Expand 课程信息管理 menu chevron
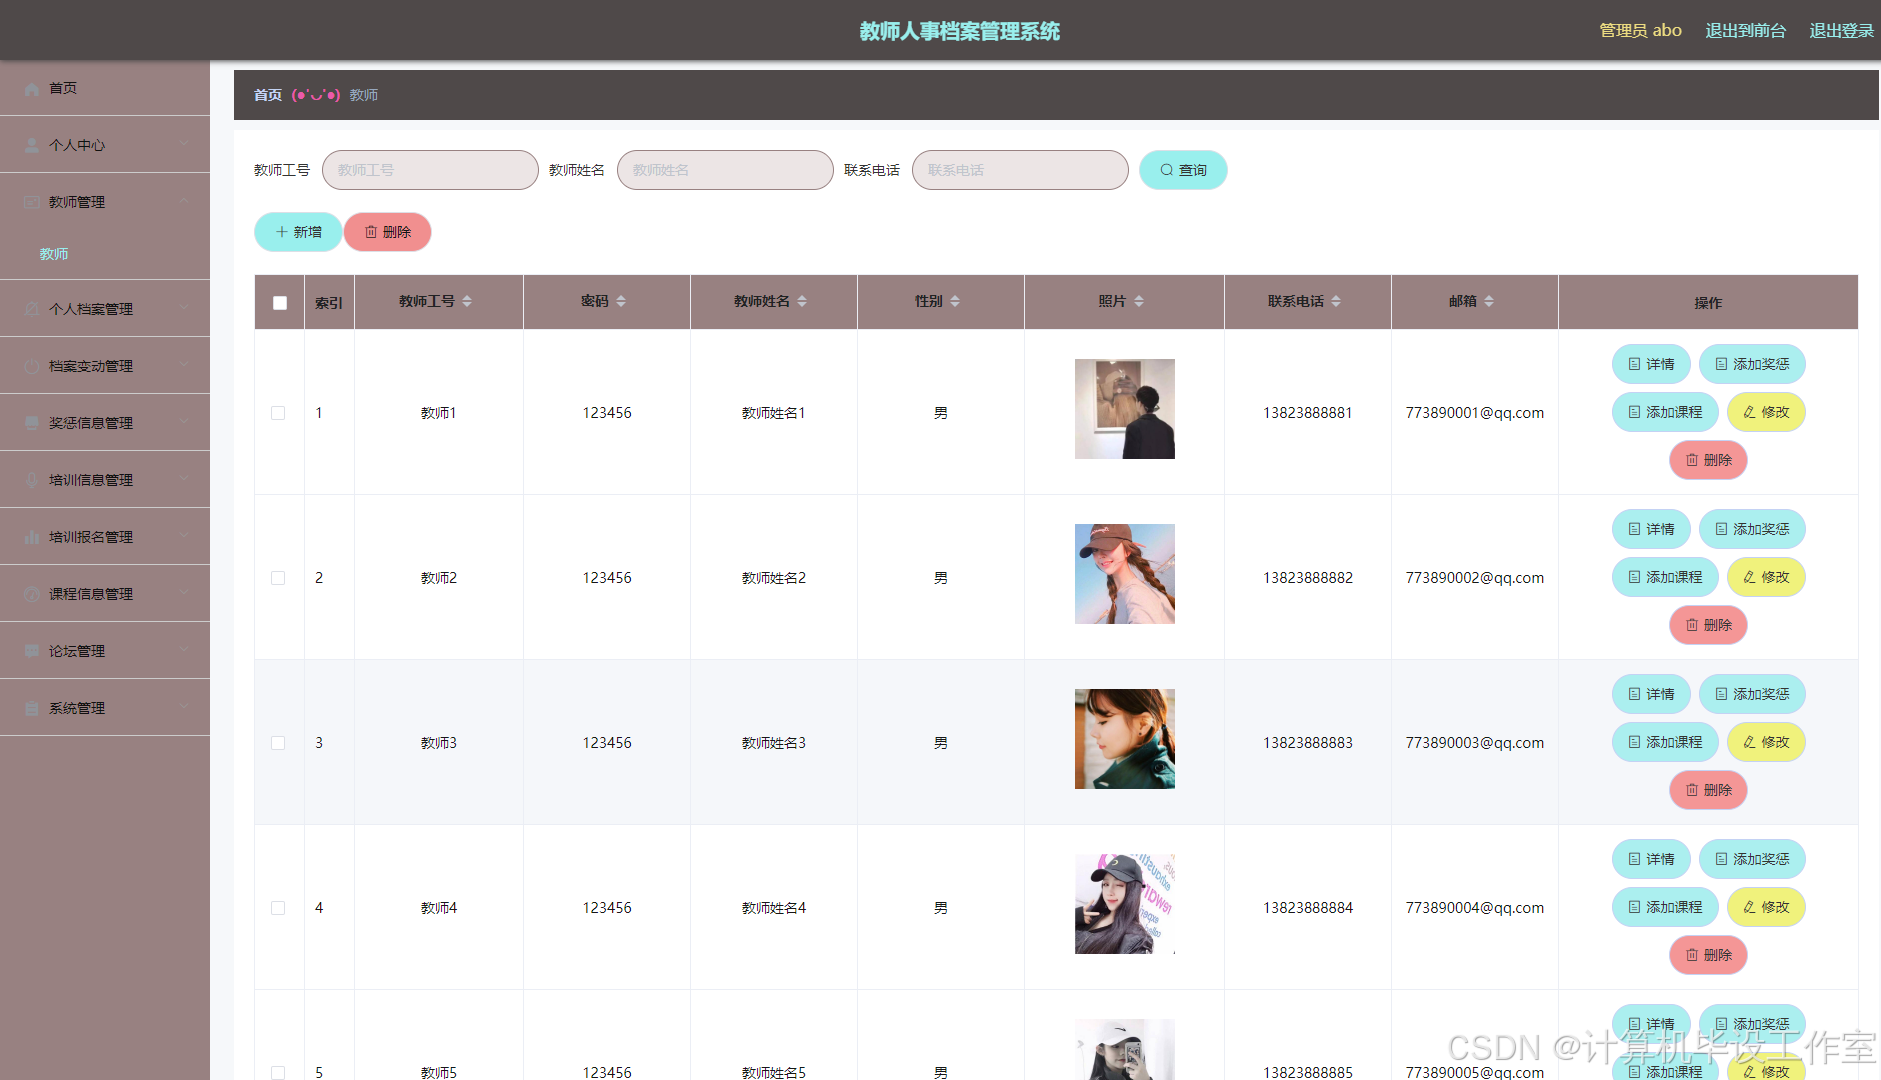1881x1080 pixels. tap(184, 593)
